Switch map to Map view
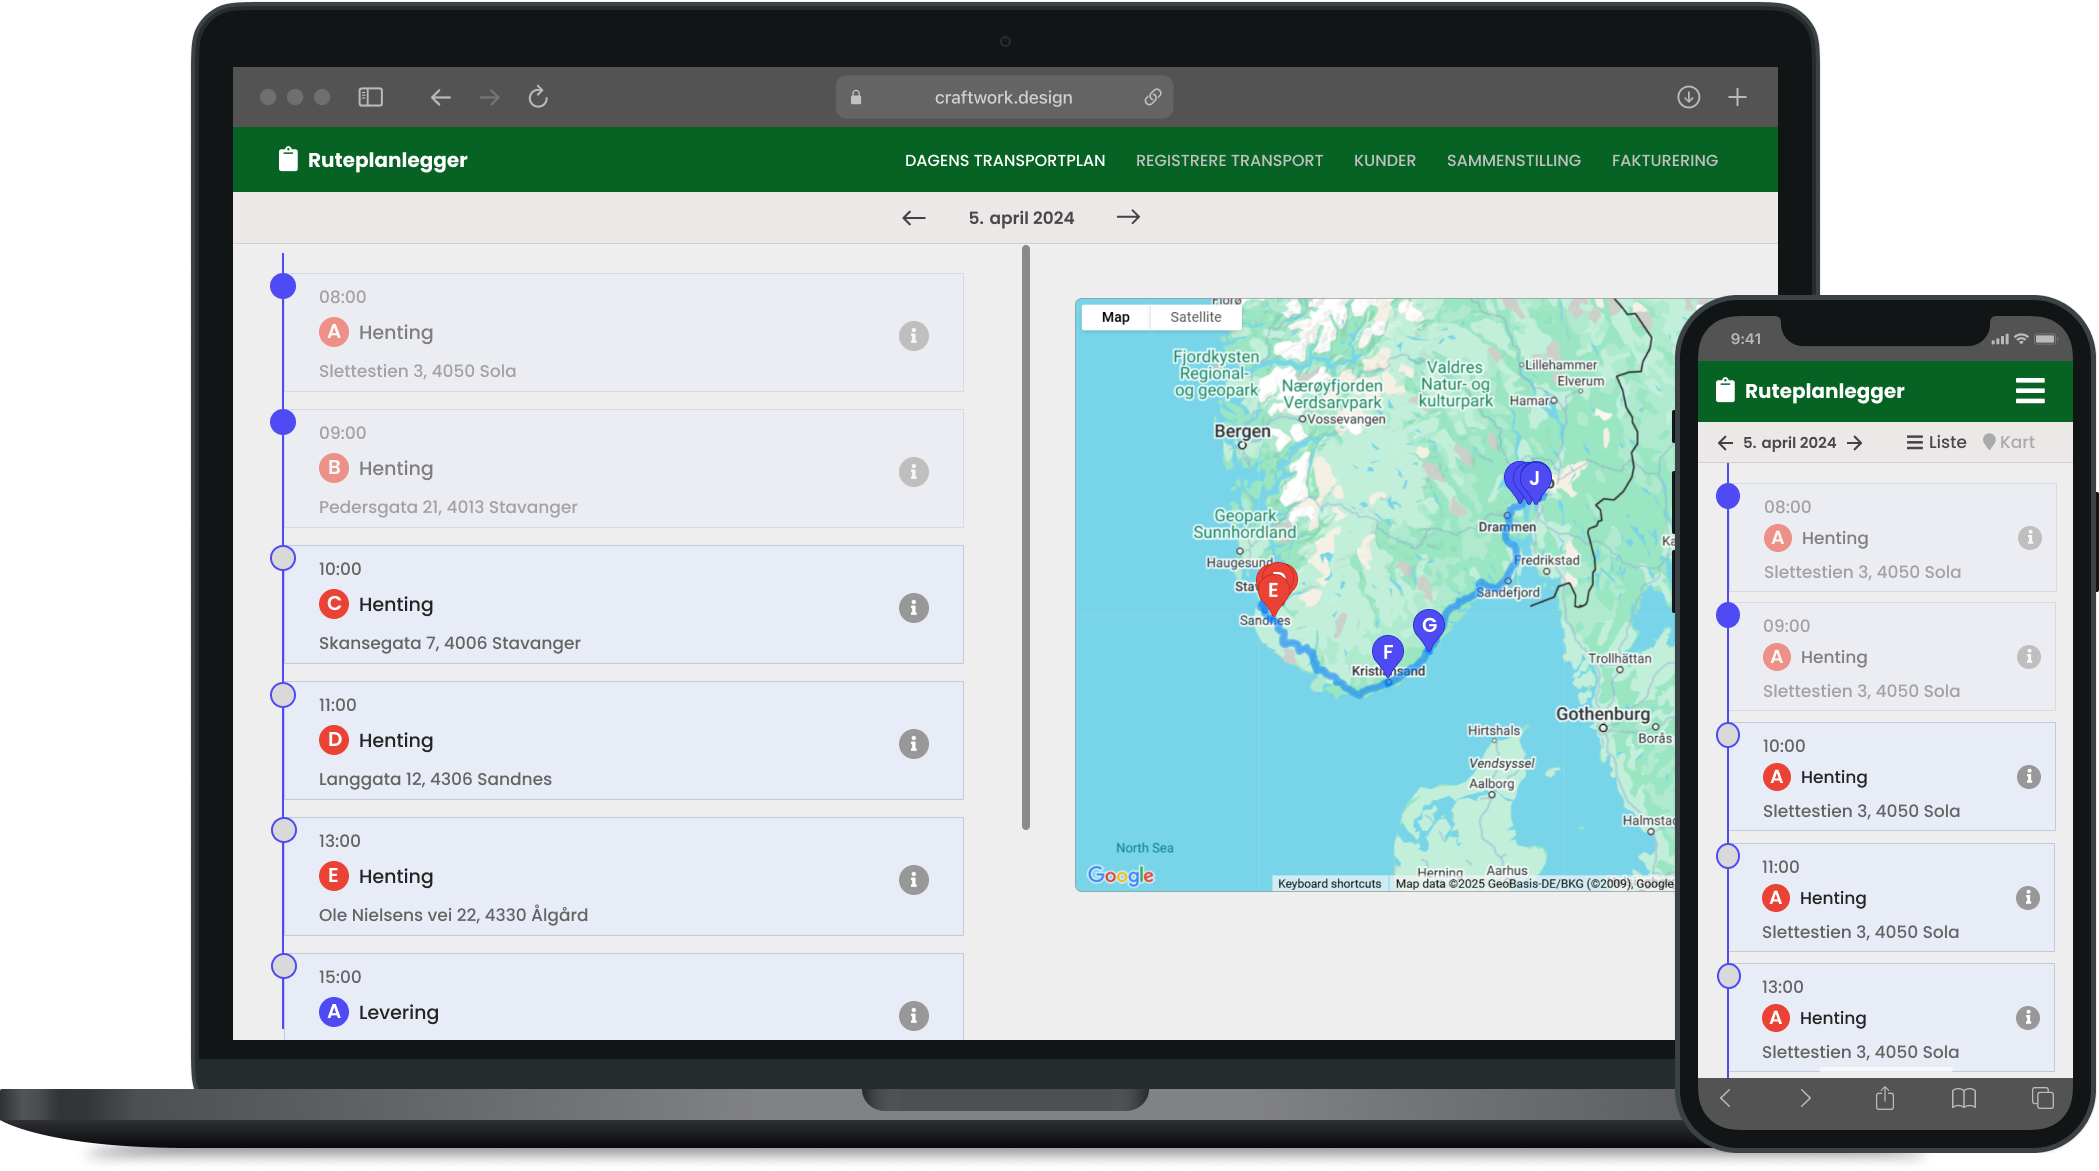The image size is (2099, 1171). coord(1116,317)
